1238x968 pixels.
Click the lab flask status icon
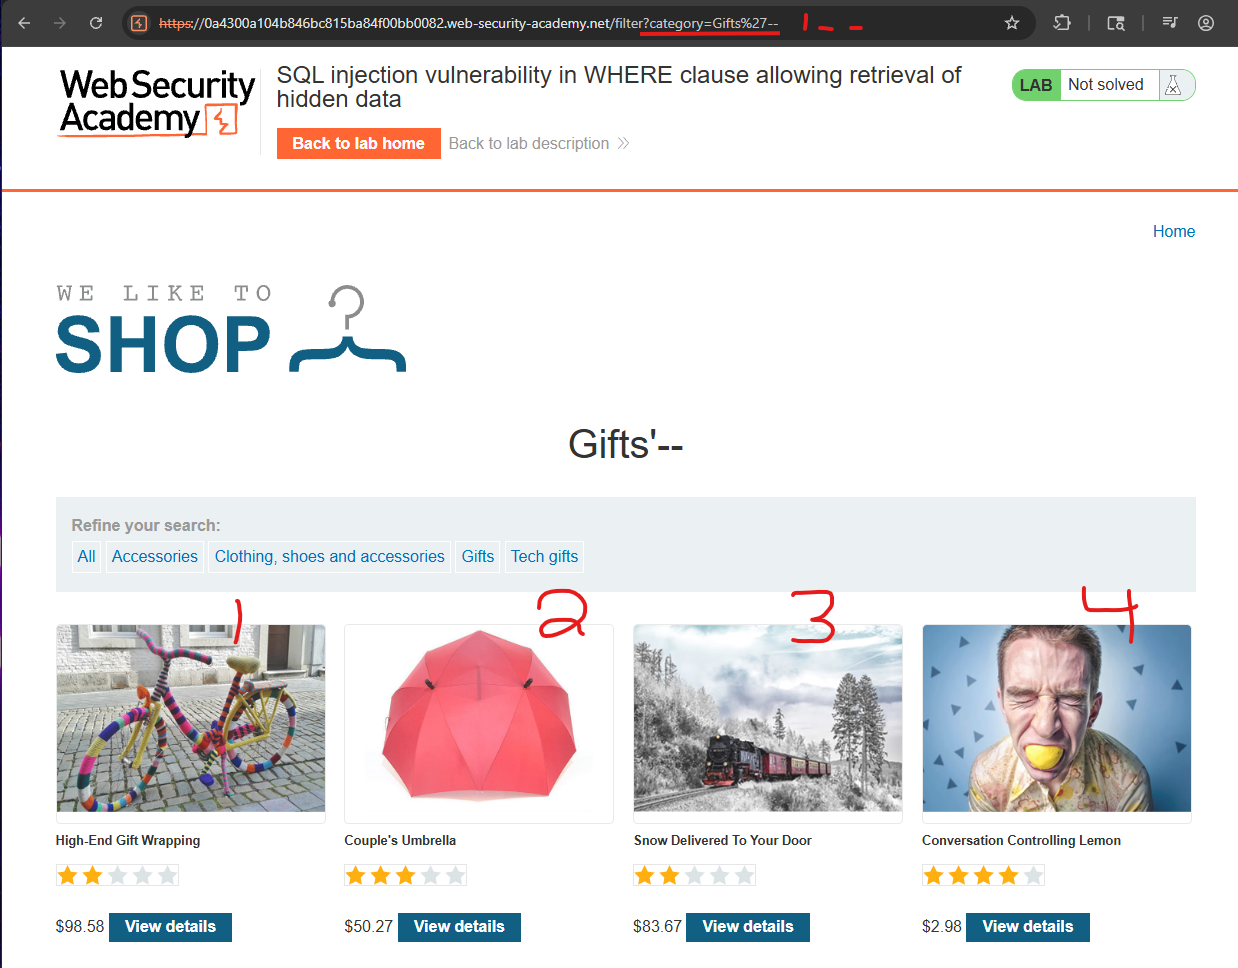[1174, 86]
